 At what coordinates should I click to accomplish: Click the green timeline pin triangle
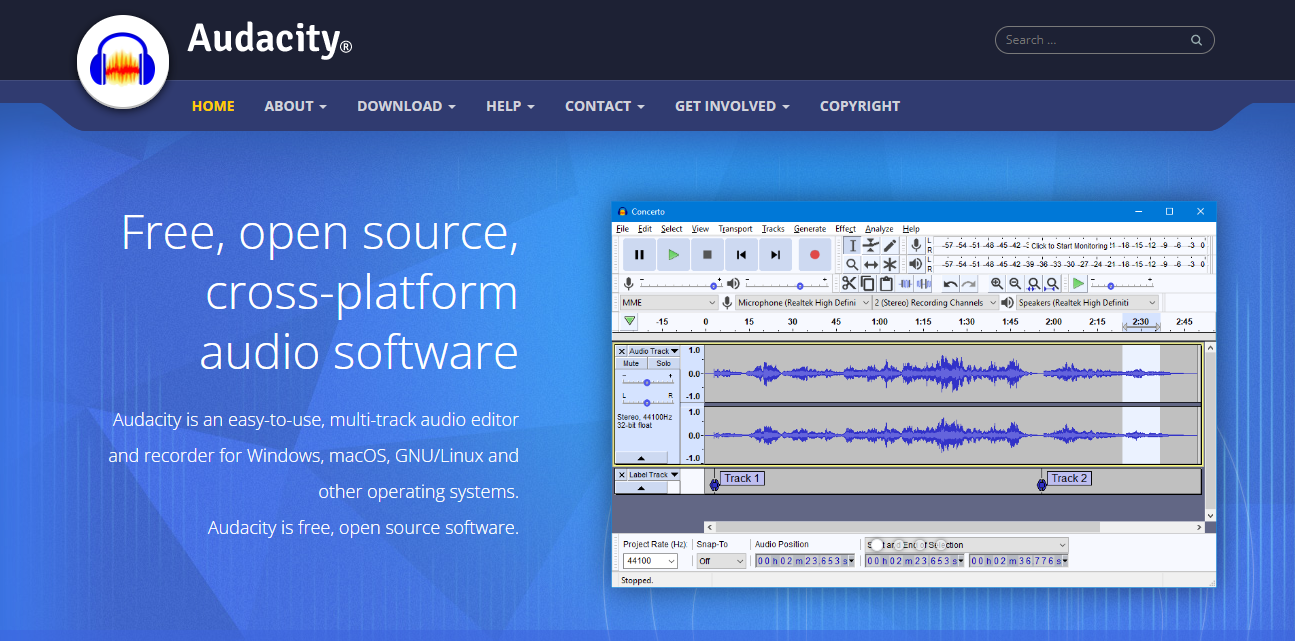[629, 321]
